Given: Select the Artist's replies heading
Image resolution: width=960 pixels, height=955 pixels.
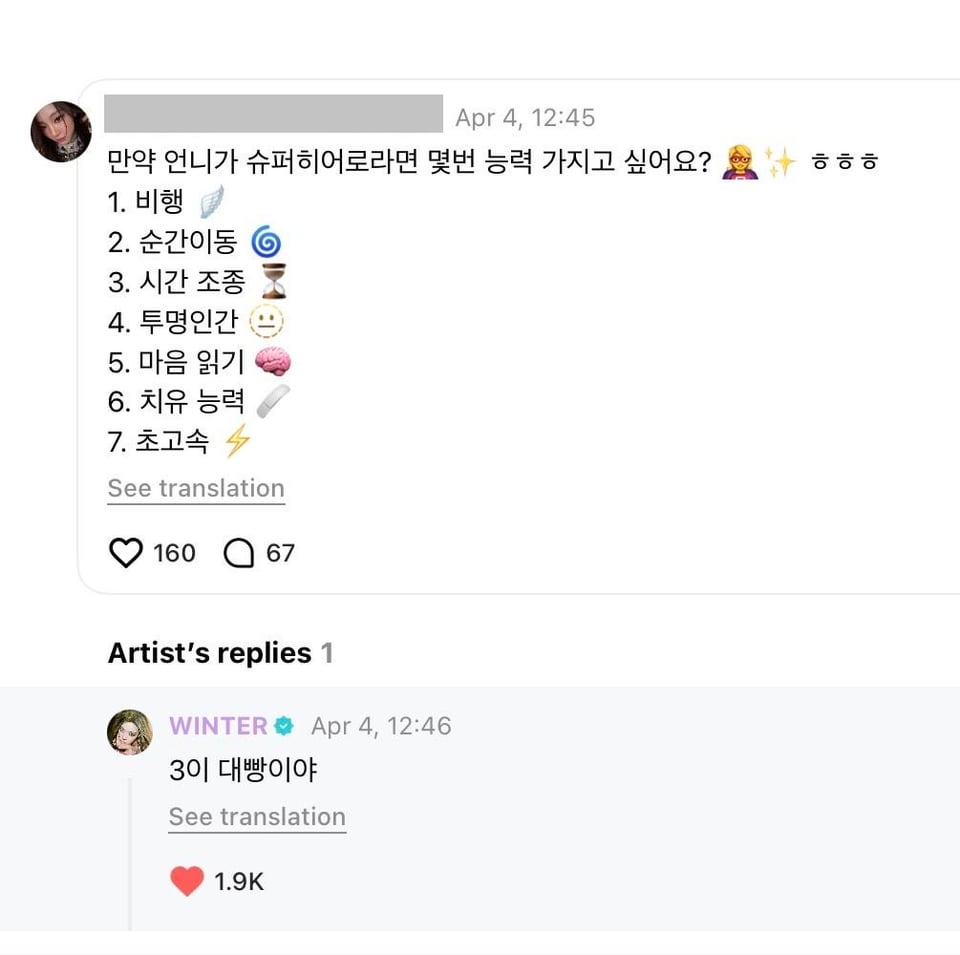Looking at the screenshot, I should (x=210, y=653).
